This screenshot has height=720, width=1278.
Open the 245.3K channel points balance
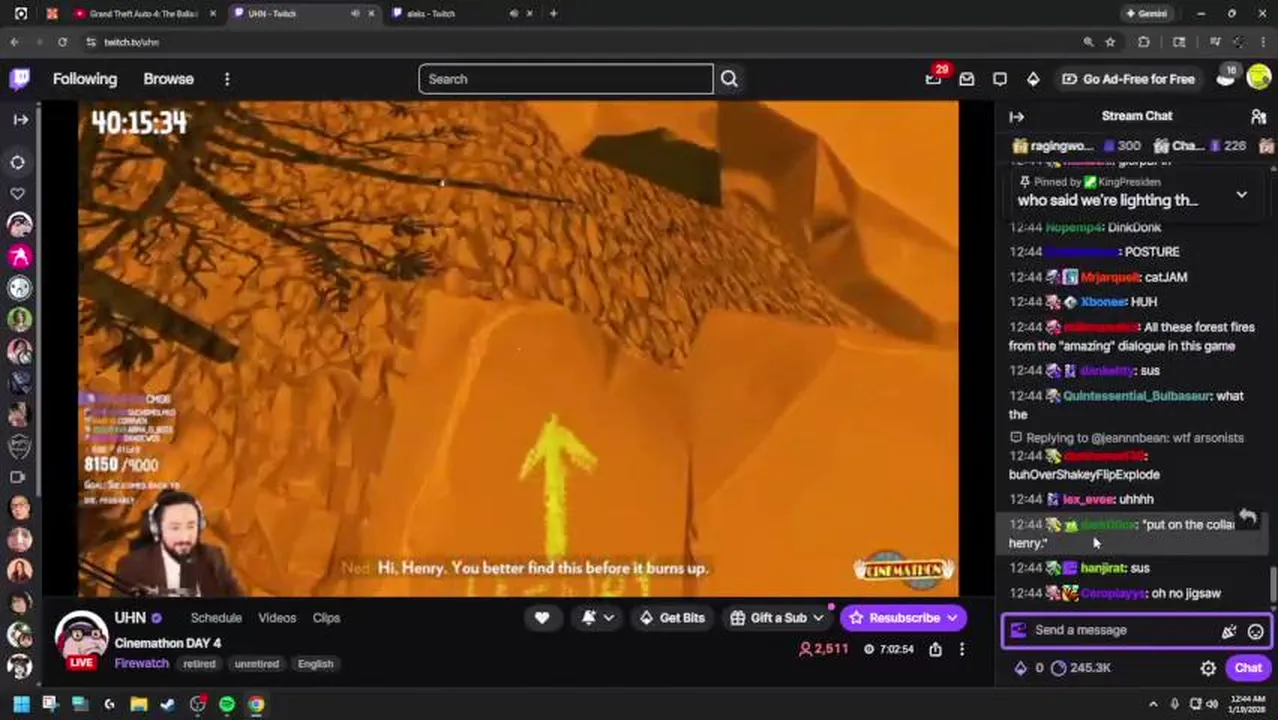tap(1081, 668)
